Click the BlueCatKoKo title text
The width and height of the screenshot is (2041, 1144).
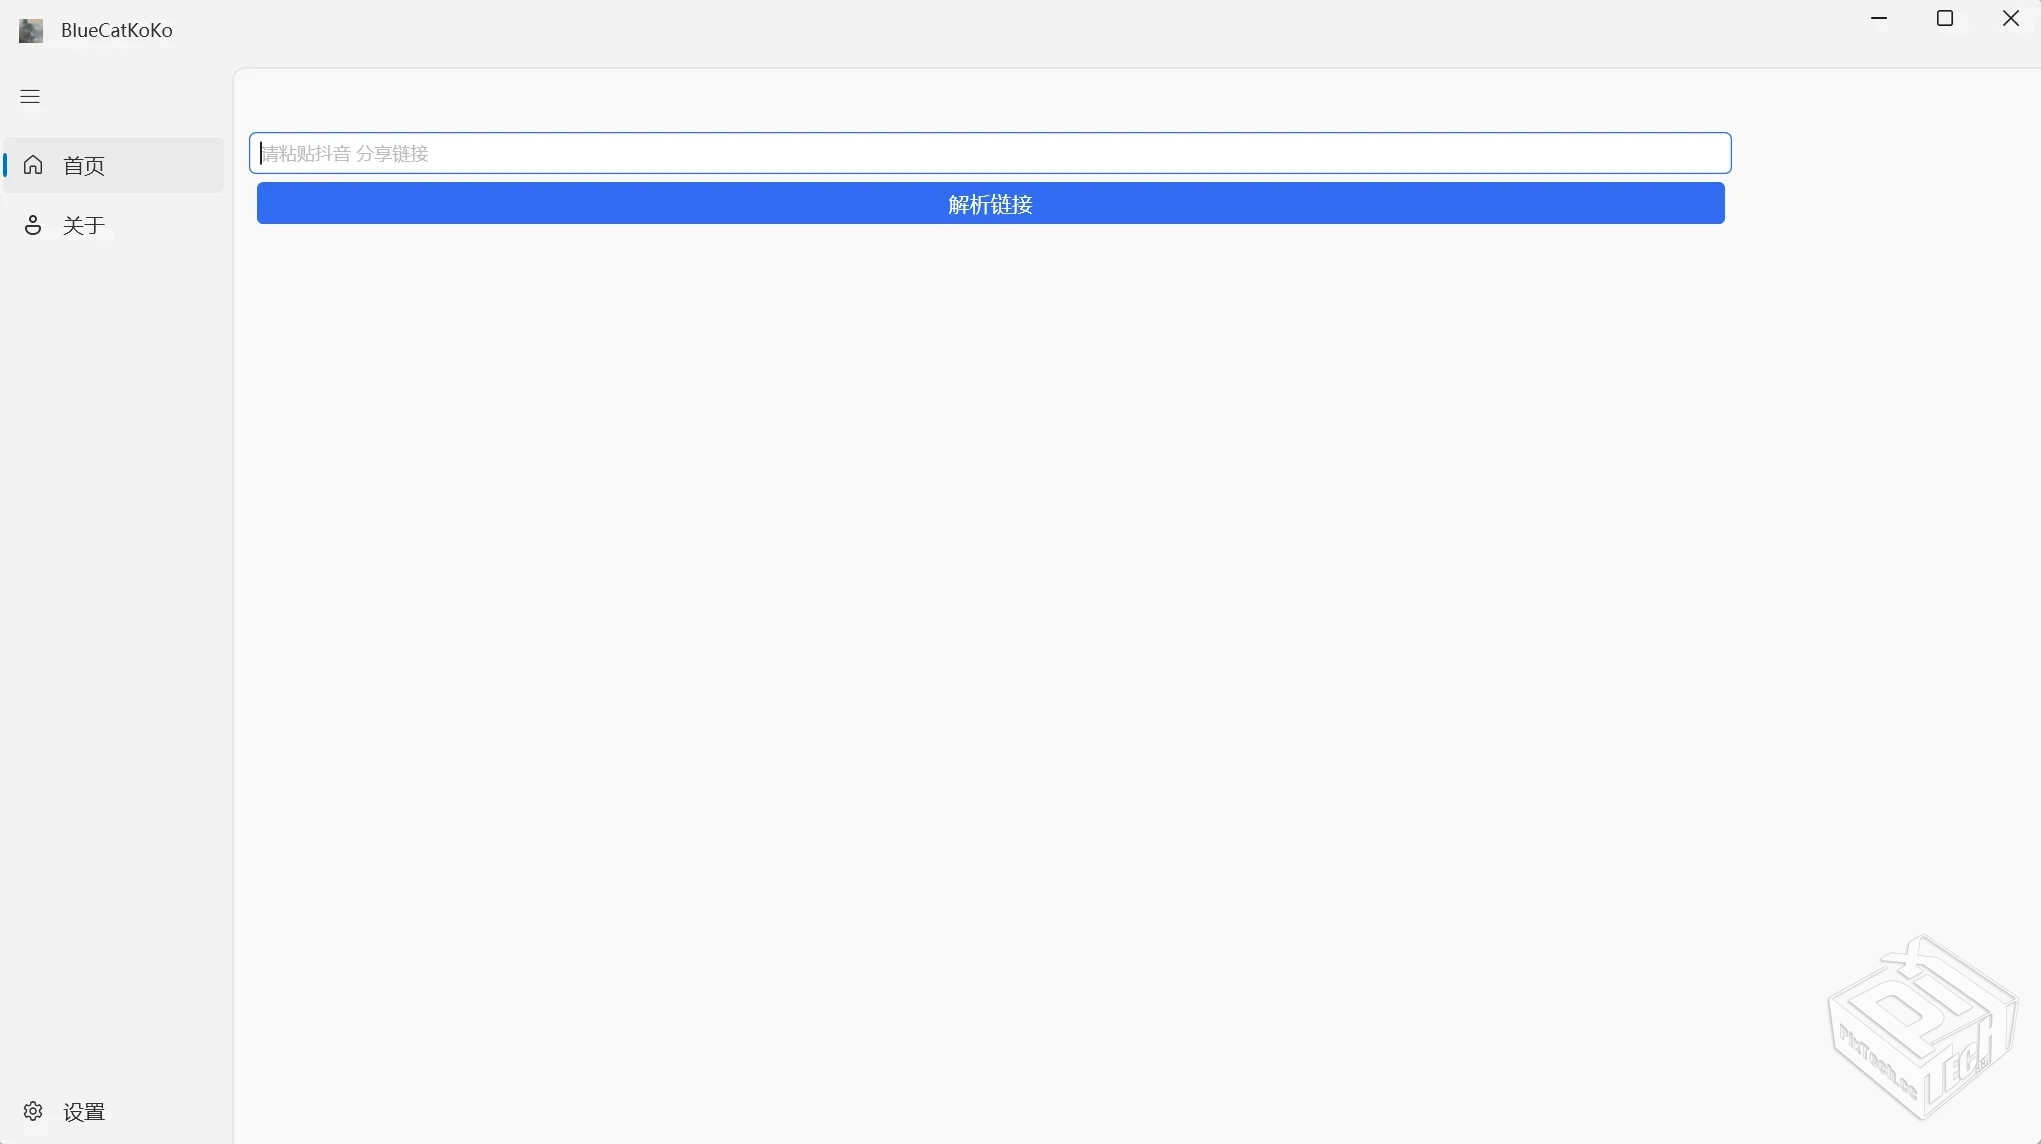(117, 30)
